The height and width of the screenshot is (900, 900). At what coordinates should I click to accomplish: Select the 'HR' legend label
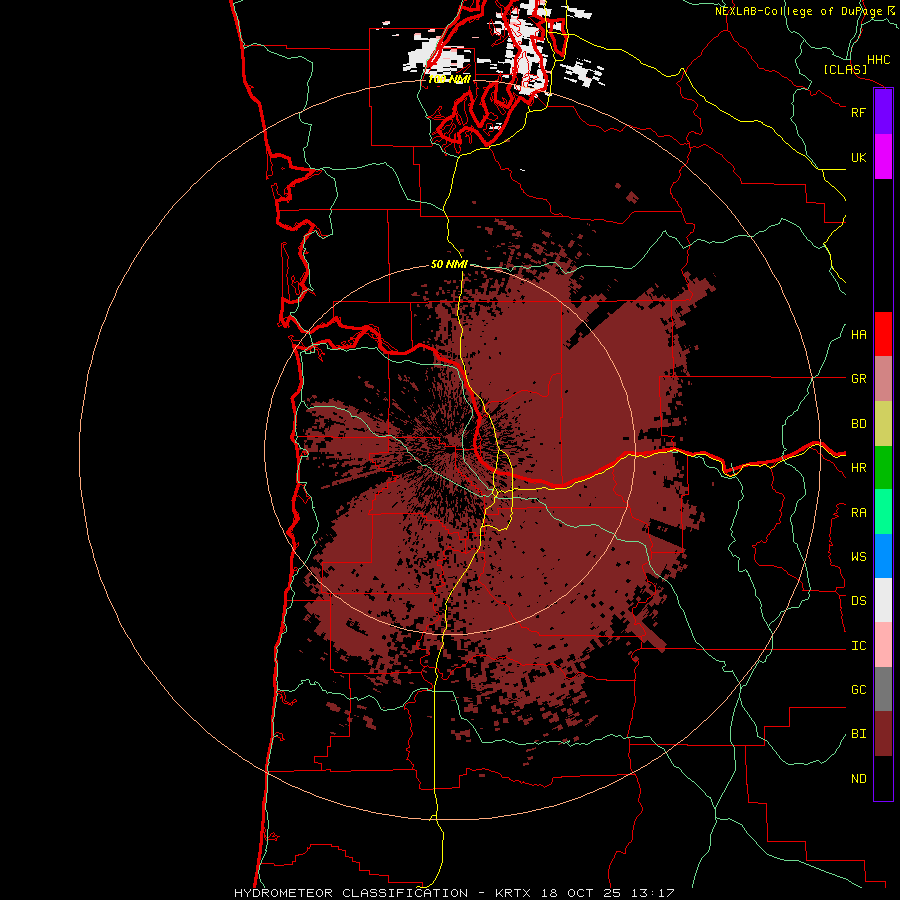(x=858, y=468)
